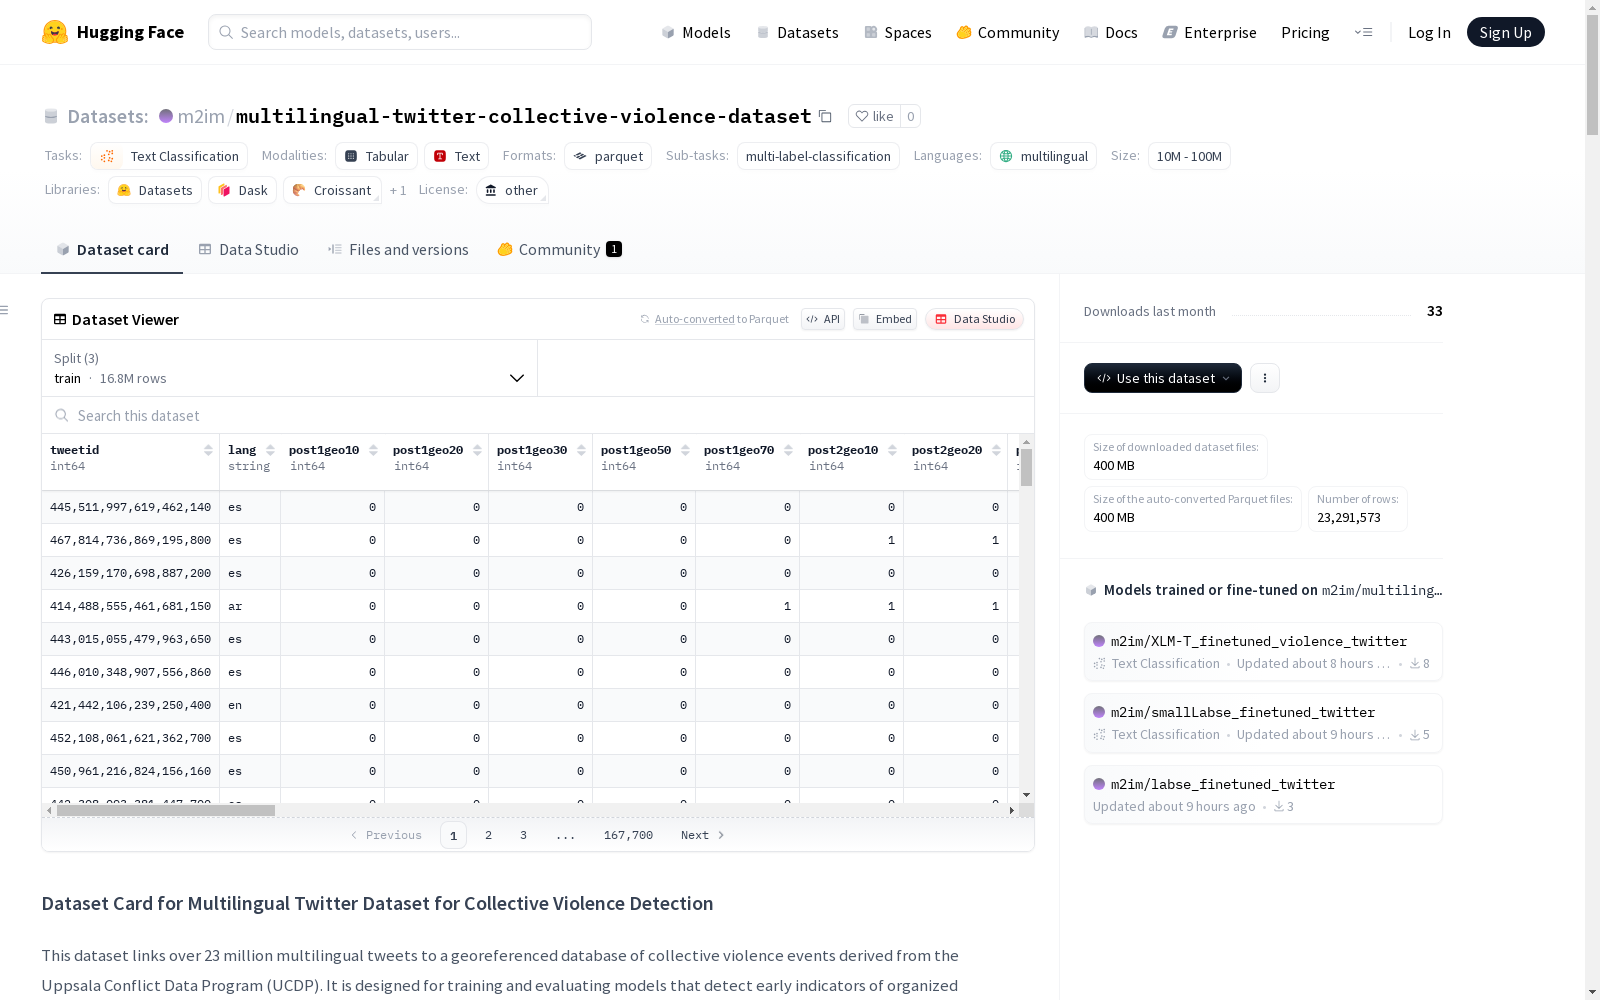Sort by post2geo10 column

(892, 450)
